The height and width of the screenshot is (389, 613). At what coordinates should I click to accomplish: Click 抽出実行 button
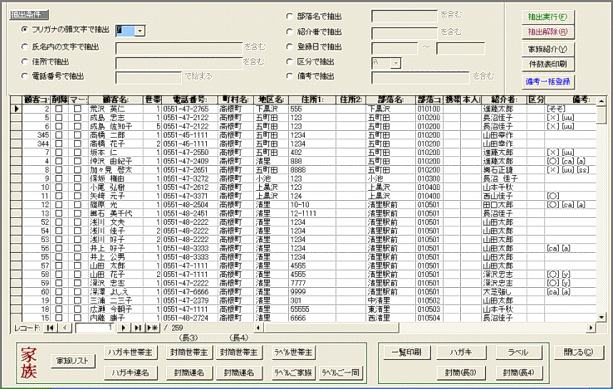pos(548,17)
